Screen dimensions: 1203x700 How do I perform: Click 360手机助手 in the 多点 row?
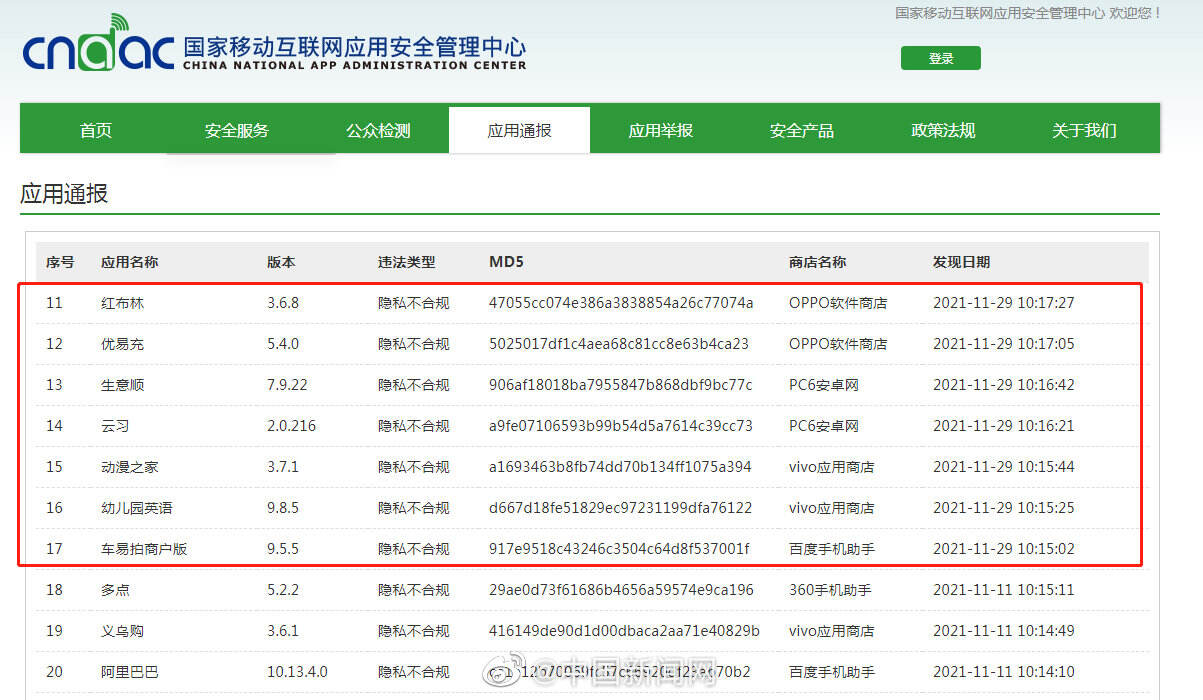(x=830, y=590)
